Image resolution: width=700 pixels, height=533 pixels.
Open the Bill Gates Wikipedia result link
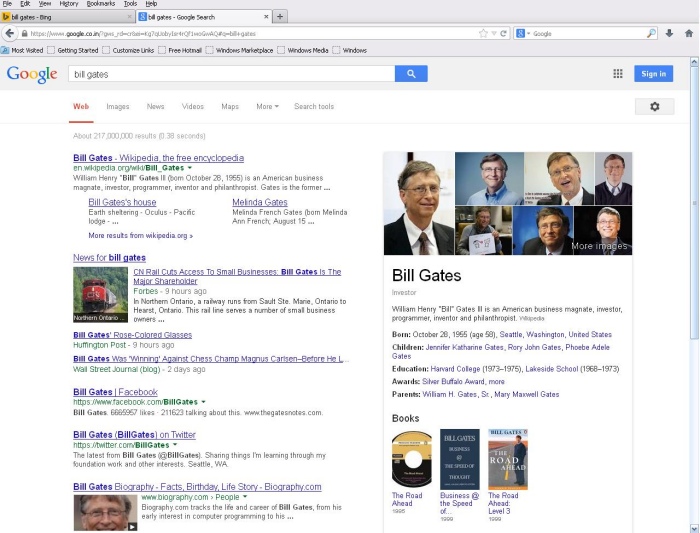[158, 158]
